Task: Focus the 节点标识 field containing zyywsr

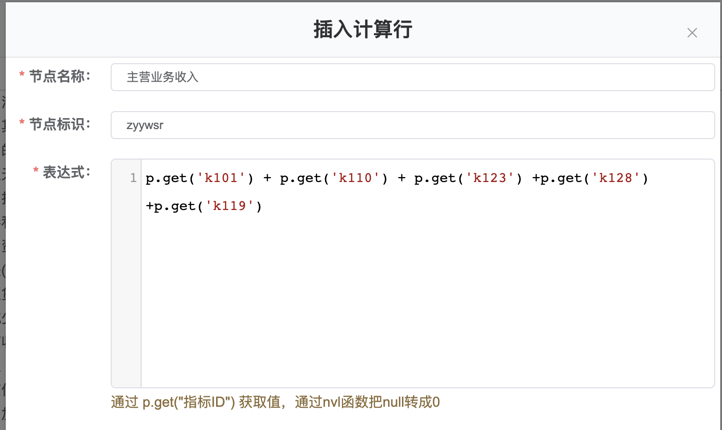Action: point(412,125)
